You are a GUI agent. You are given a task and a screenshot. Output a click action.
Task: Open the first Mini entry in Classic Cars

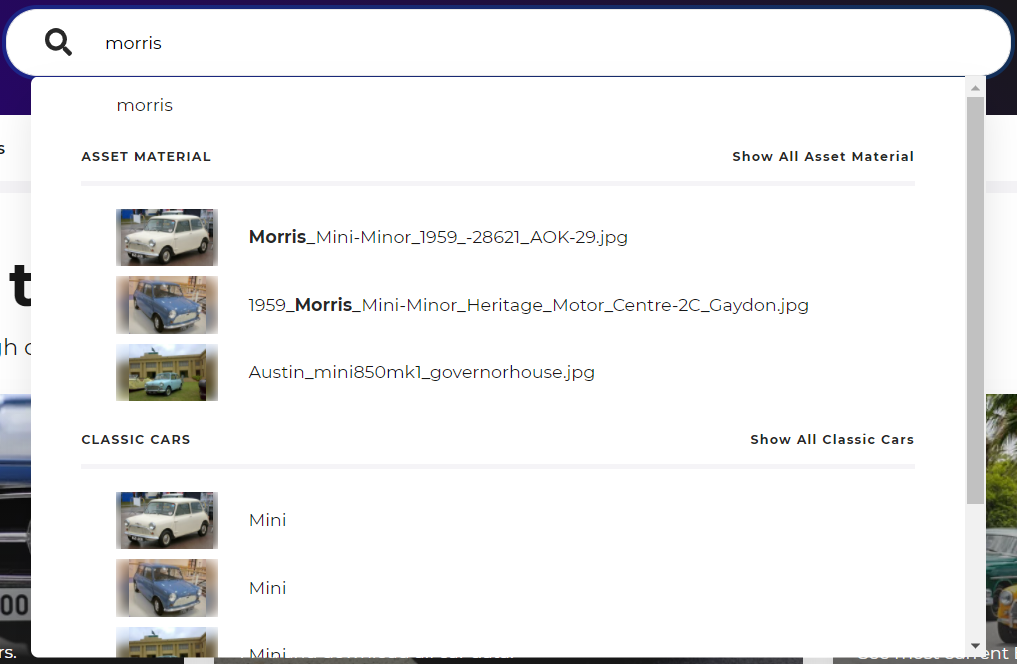[x=267, y=520]
